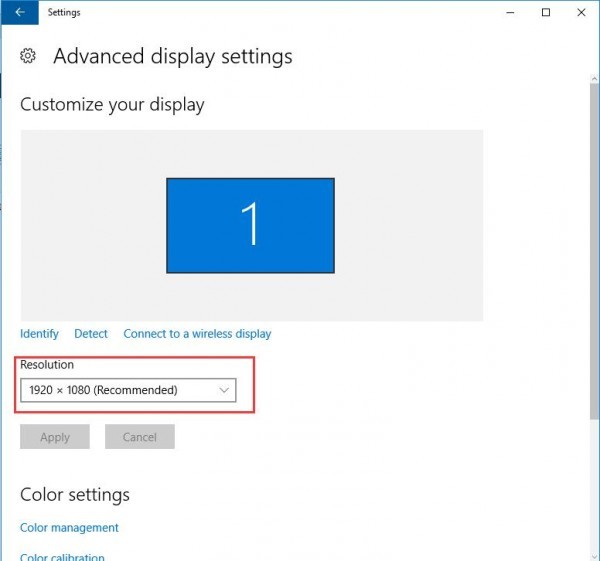Select the blue monitor 1 display
This screenshot has width=600, height=561.
[x=250, y=225]
